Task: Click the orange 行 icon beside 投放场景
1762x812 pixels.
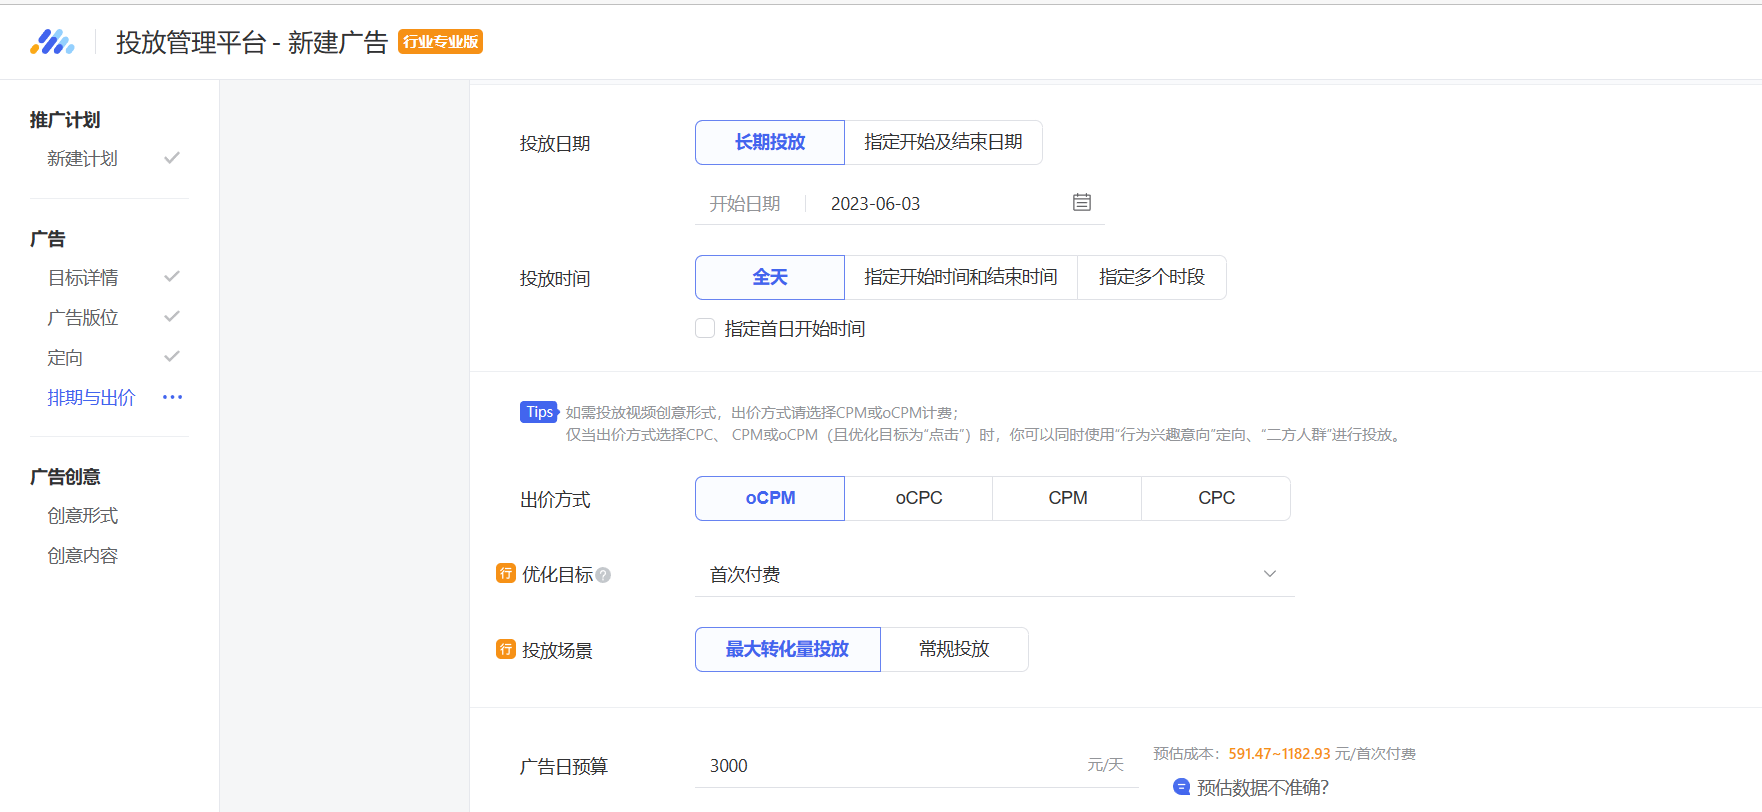Action: click(506, 649)
